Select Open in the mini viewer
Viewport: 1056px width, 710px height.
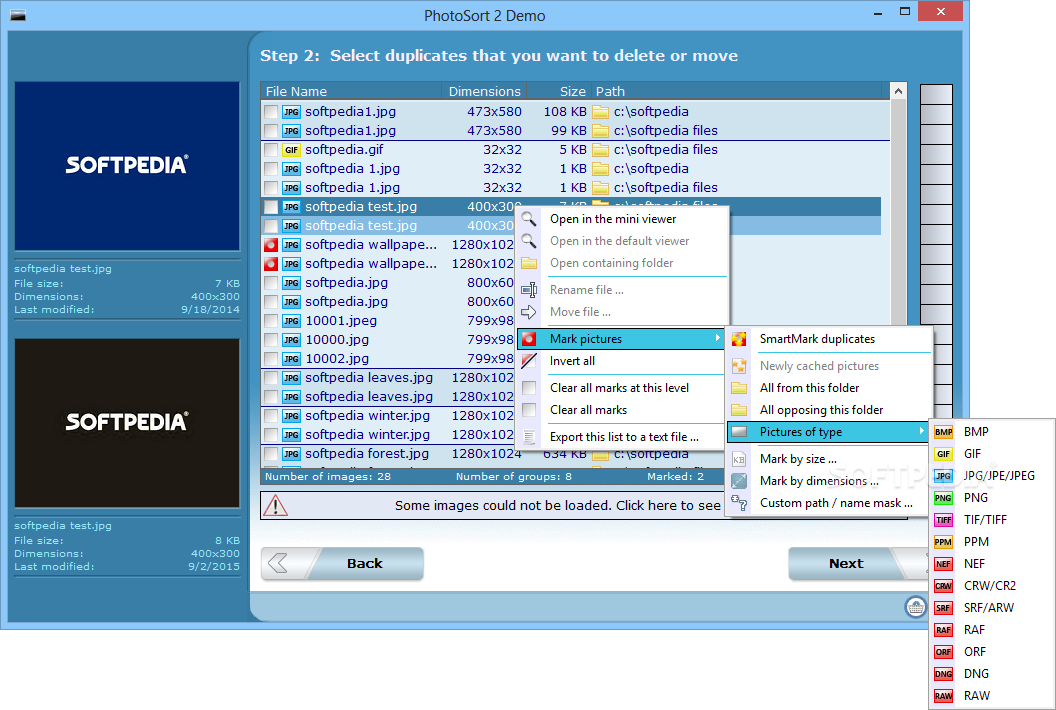point(613,219)
